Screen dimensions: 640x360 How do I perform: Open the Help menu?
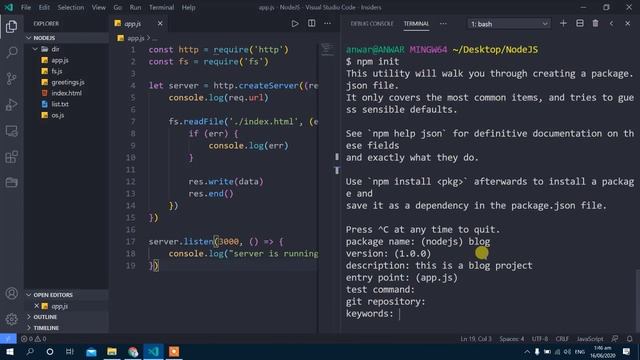click(188, 7)
